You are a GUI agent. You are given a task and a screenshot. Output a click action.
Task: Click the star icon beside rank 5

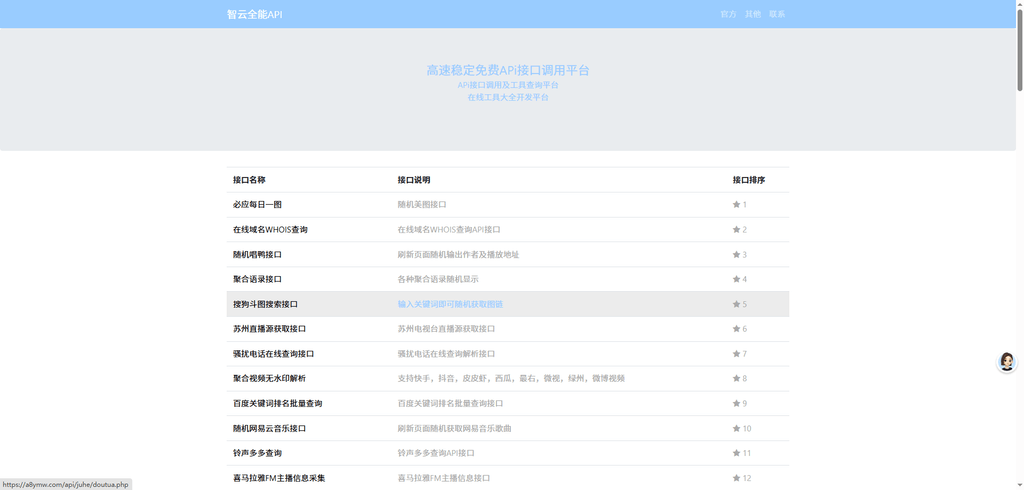coord(737,304)
